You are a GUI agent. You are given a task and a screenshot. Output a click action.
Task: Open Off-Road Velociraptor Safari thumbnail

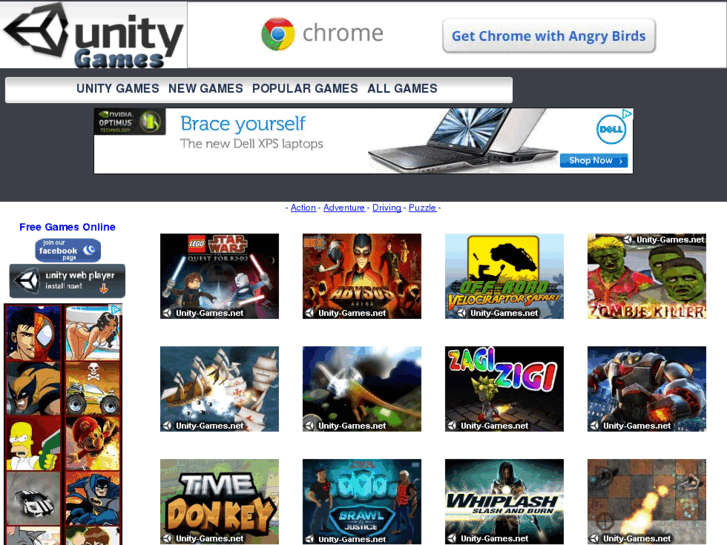click(504, 276)
